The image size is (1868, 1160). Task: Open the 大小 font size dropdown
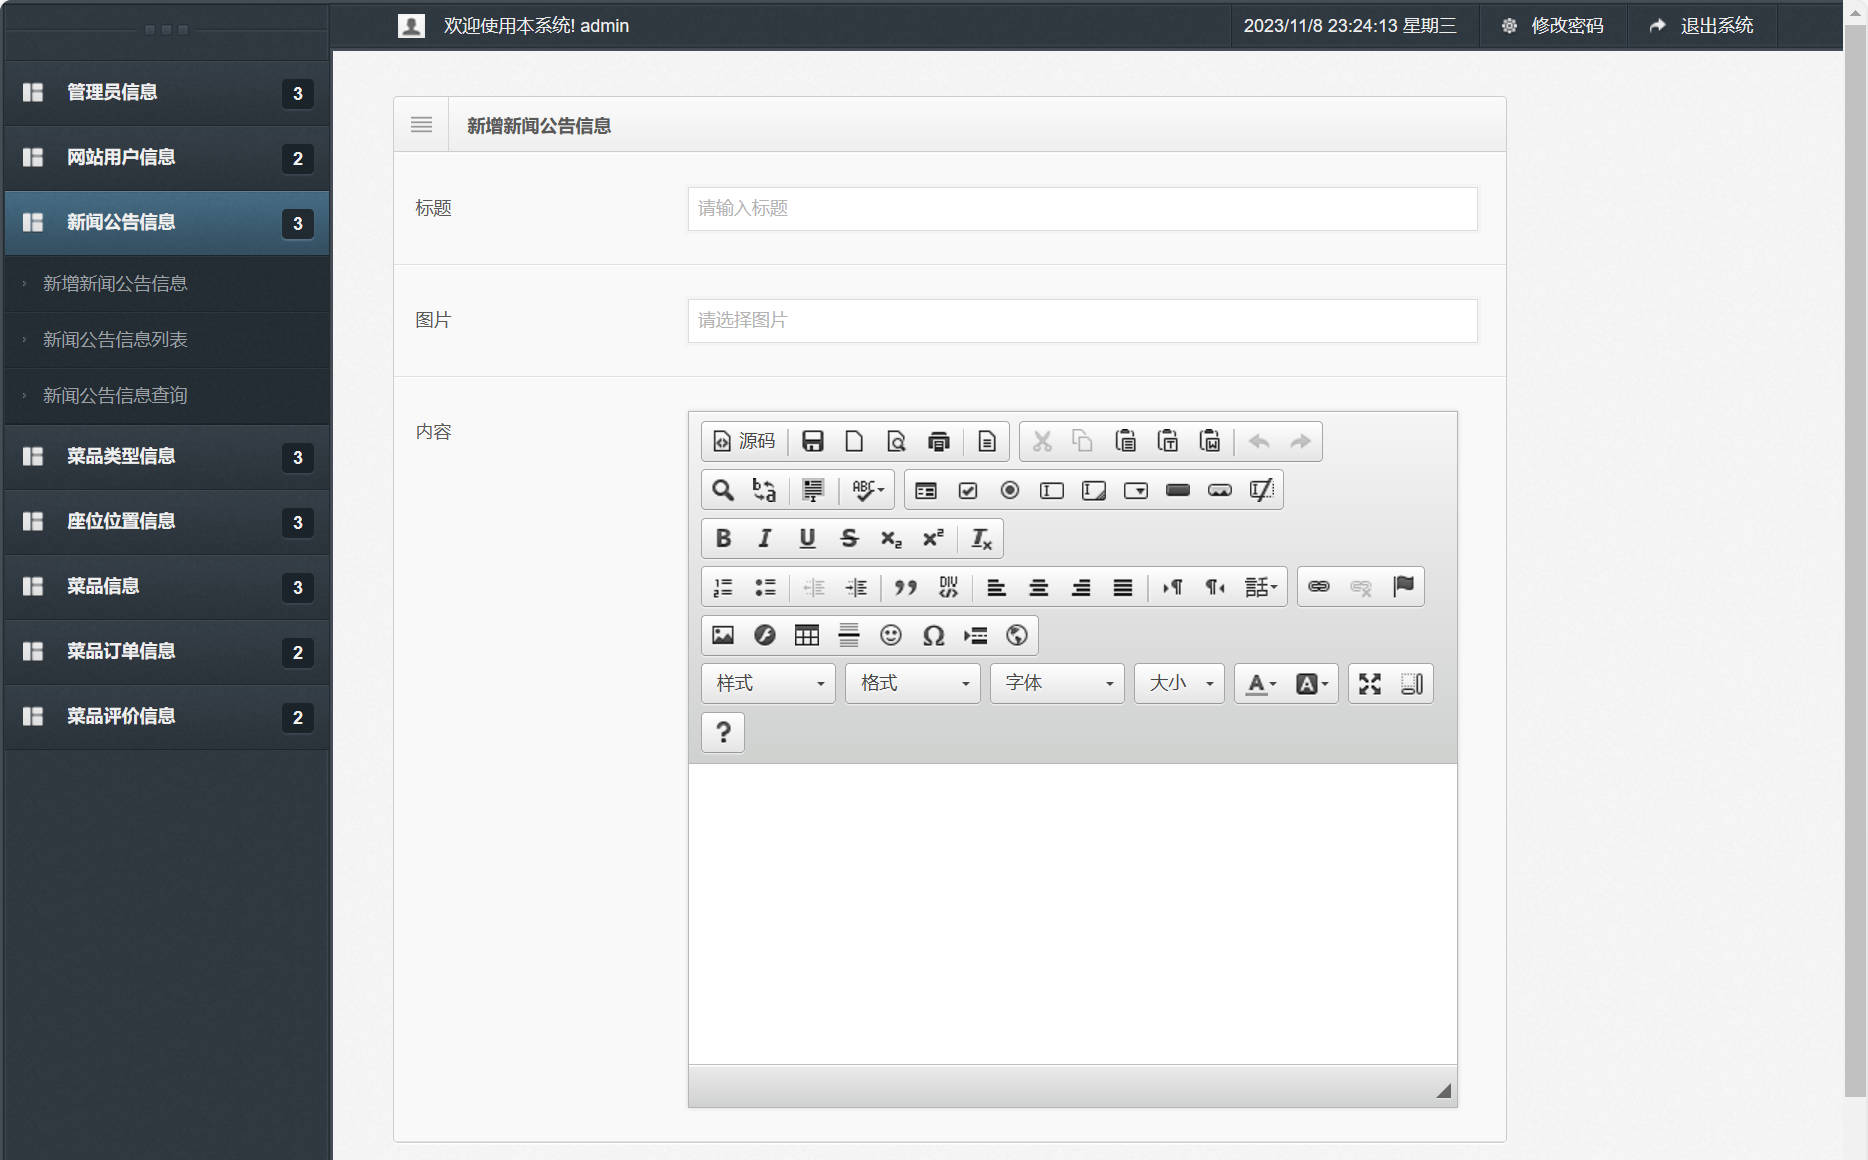point(1179,684)
